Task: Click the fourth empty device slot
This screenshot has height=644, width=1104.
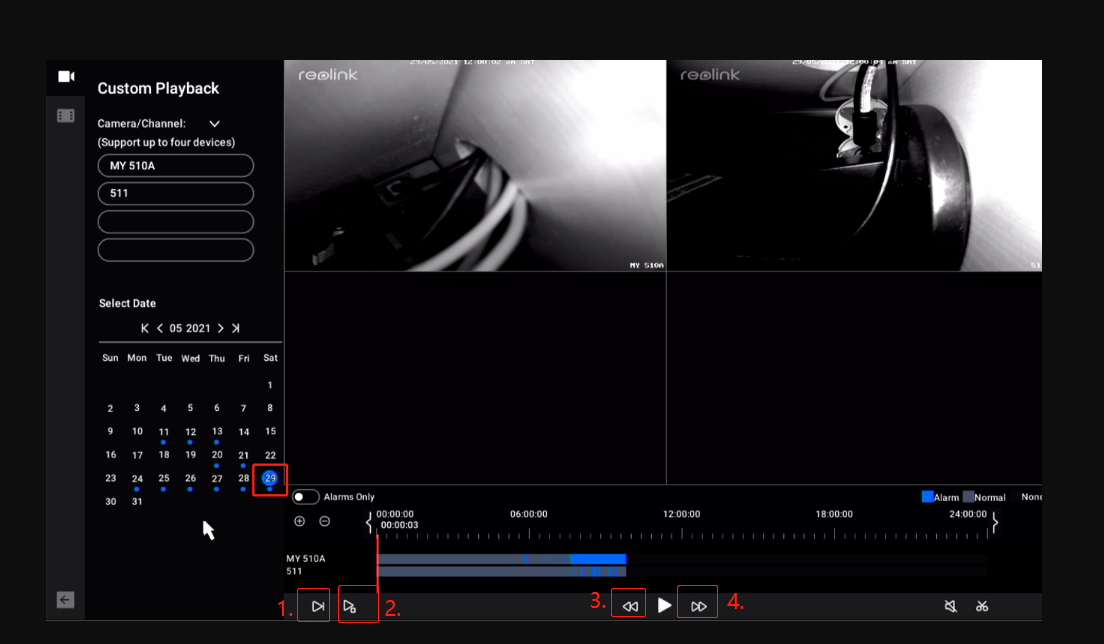Action: click(176, 250)
